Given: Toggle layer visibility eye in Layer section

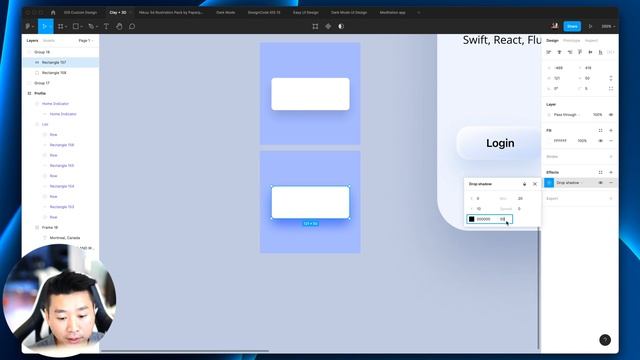Looking at the screenshot, I should point(611,115).
